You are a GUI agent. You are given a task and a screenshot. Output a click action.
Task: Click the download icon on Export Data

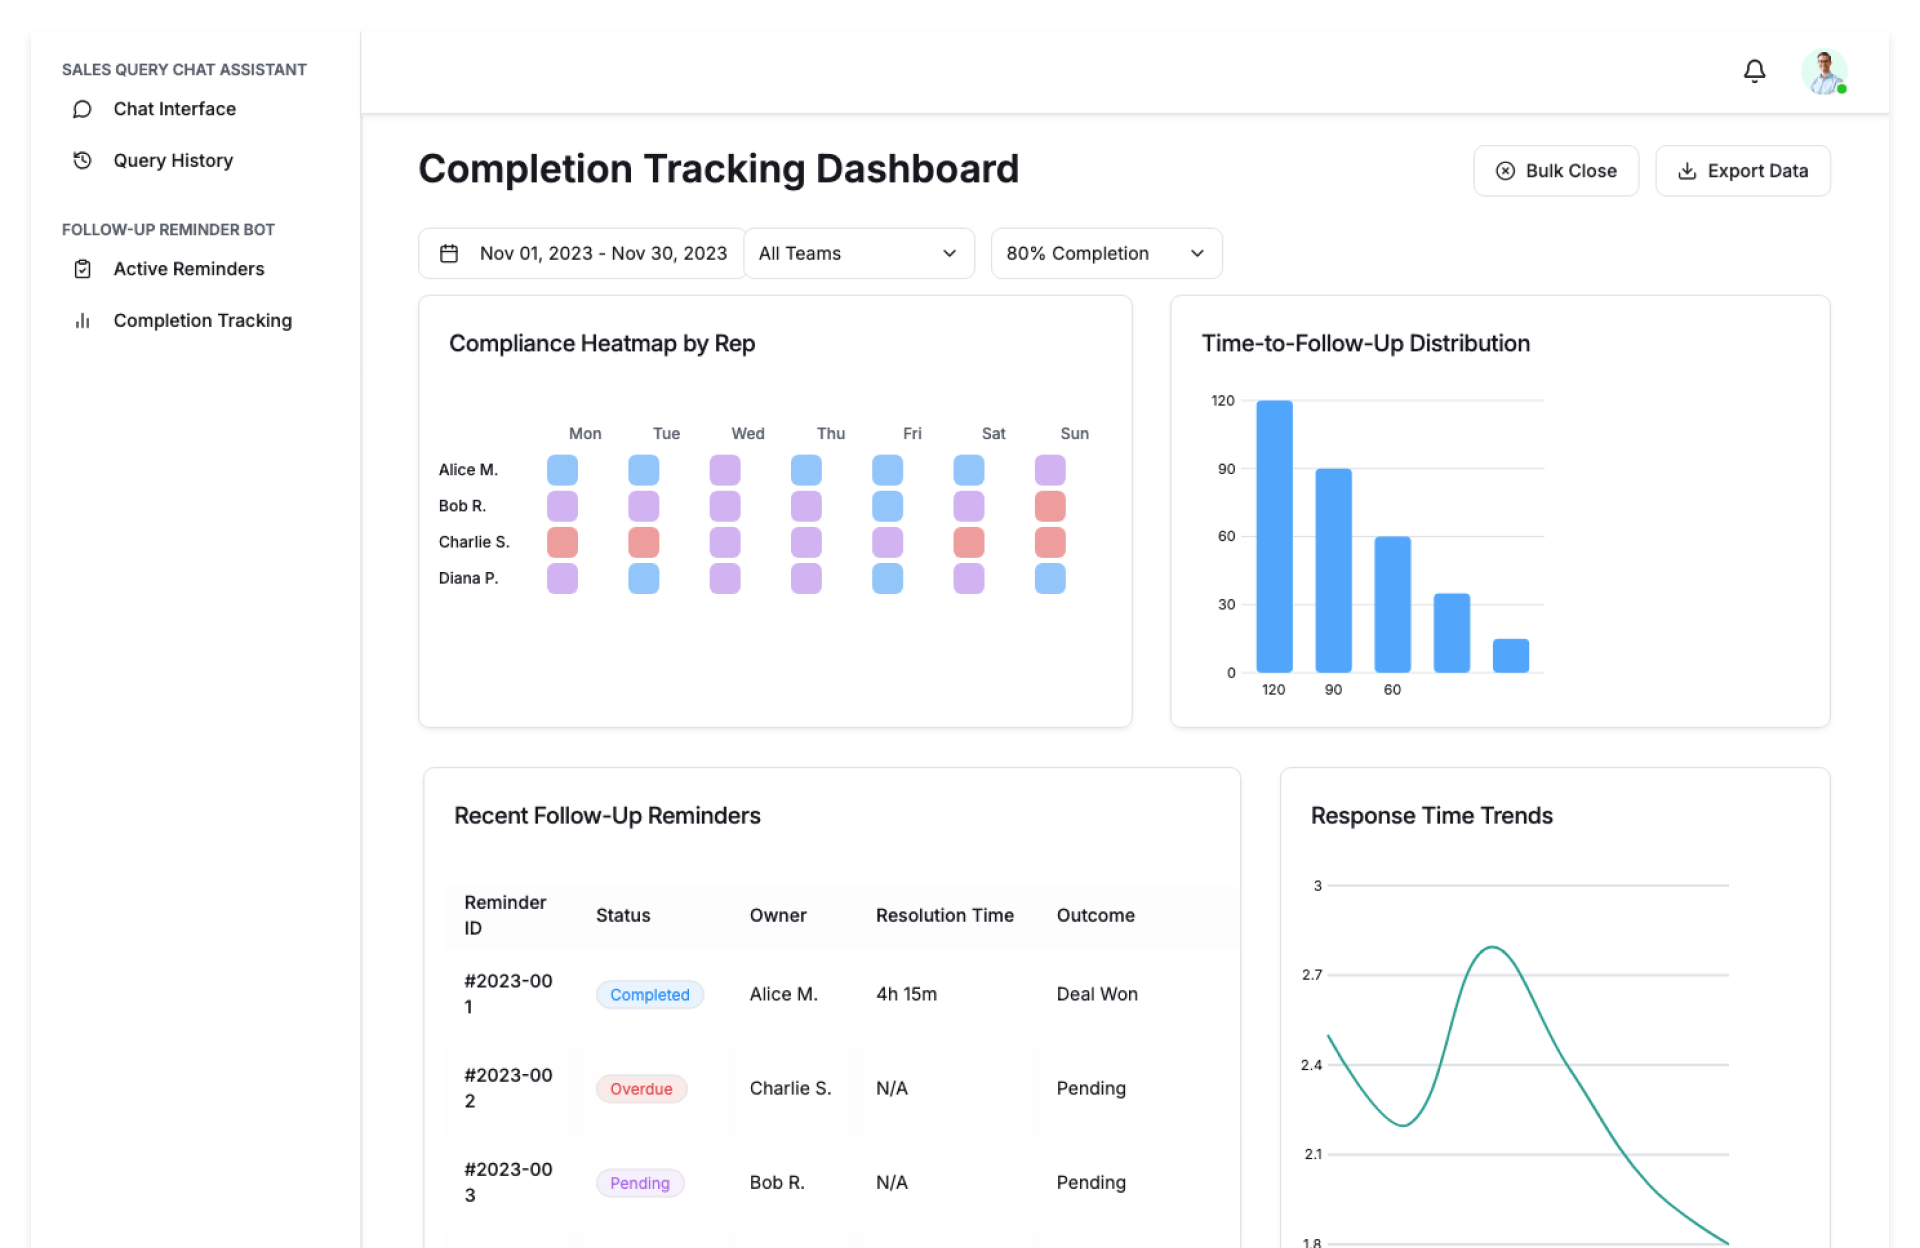(x=1686, y=171)
